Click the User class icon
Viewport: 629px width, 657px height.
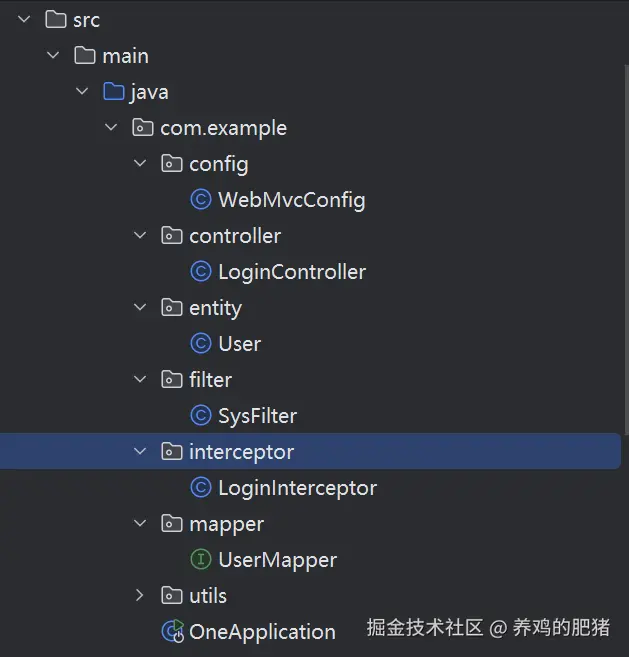click(200, 344)
